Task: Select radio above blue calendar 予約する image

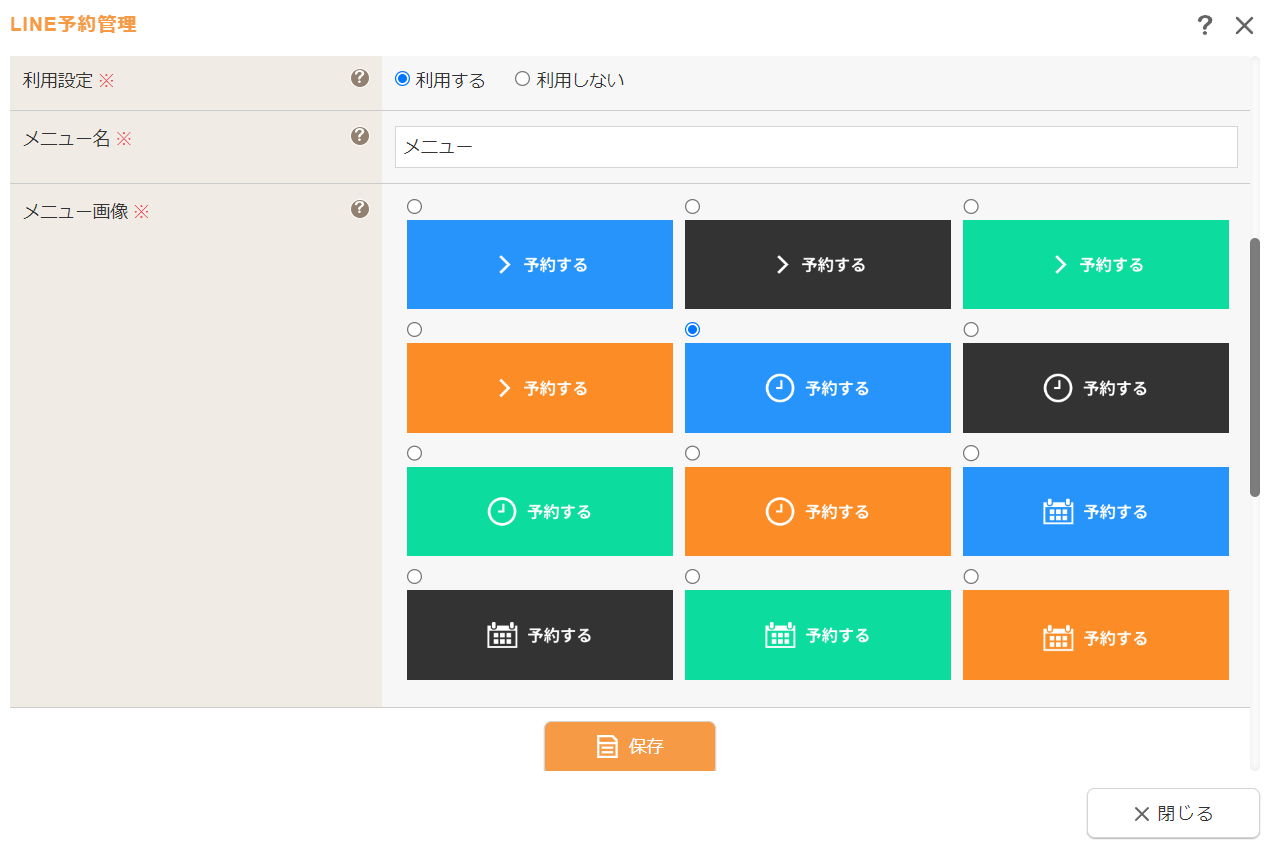Action: point(971,453)
